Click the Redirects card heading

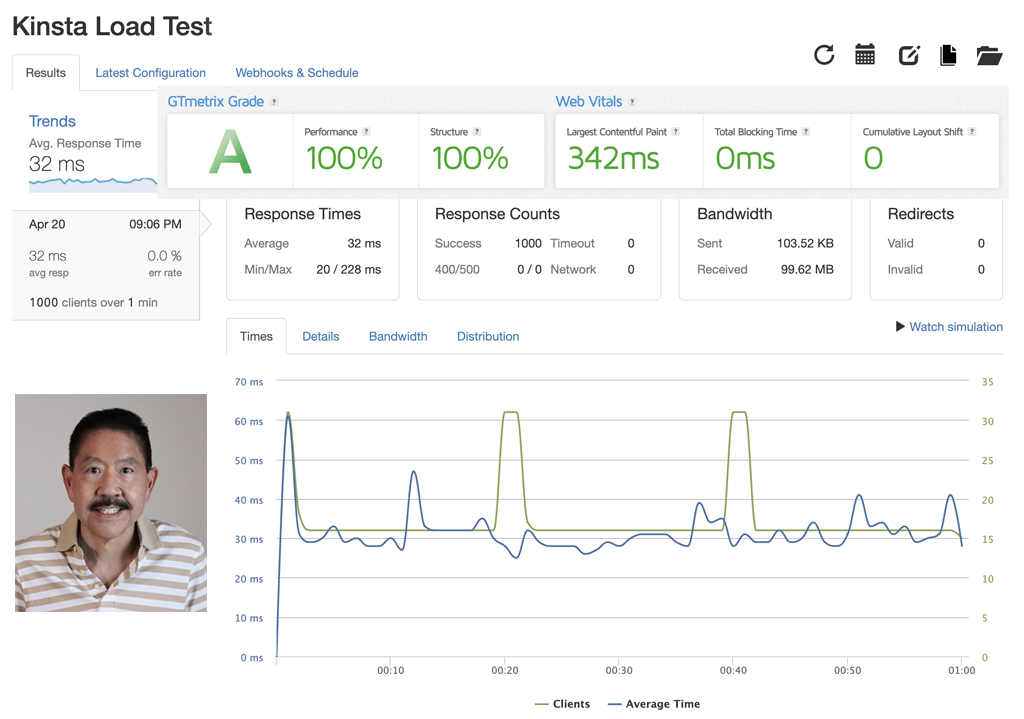click(x=921, y=214)
